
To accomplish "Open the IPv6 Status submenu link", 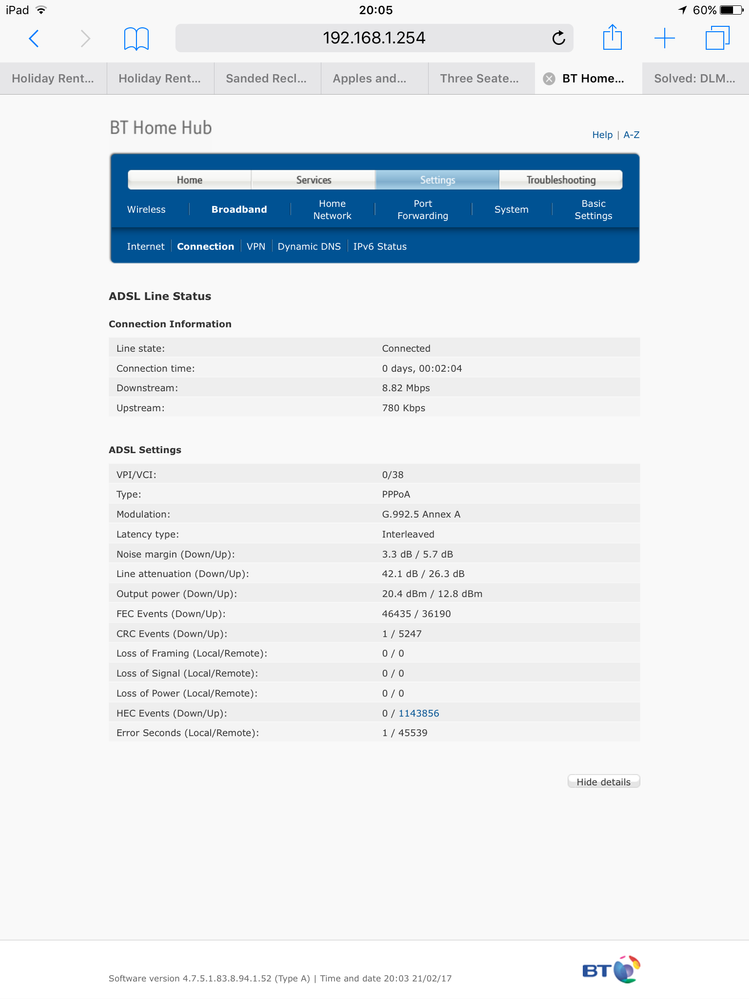I will click(380, 247).
